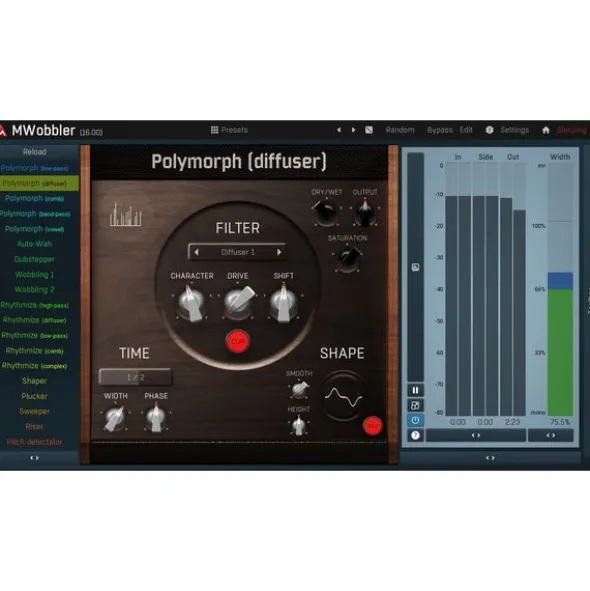590x591 pixels.
Task: Go to next preset arrow in top bar
Action: click(x=353, y=130)
